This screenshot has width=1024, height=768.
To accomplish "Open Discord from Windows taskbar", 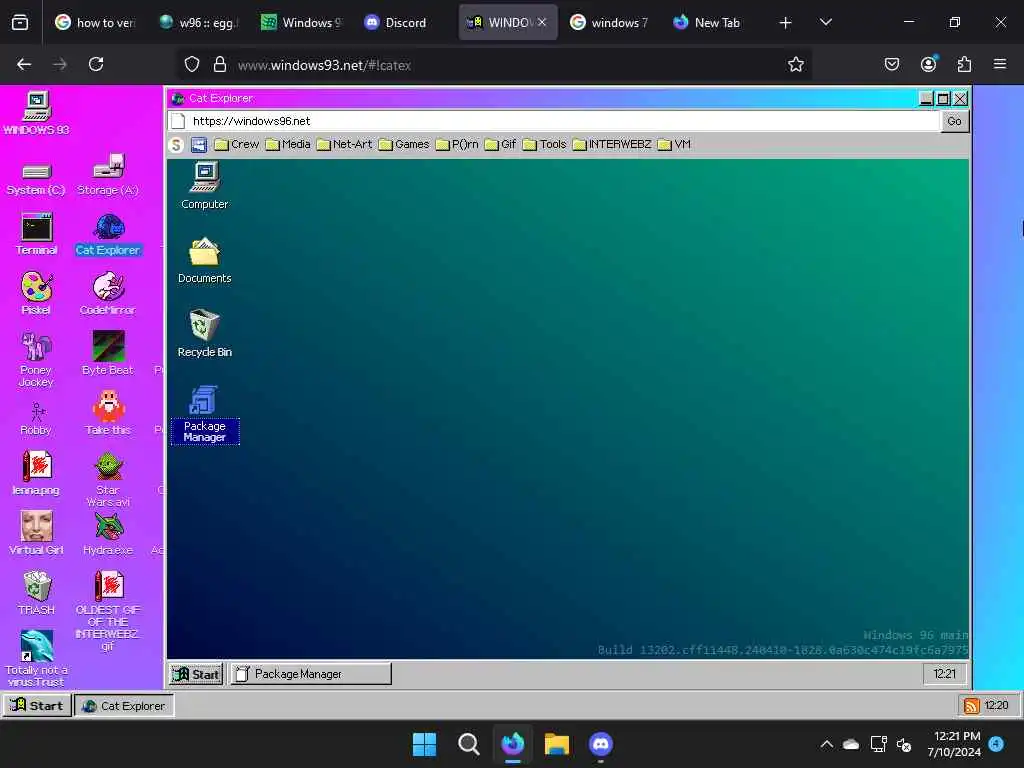I will [601, 744].
